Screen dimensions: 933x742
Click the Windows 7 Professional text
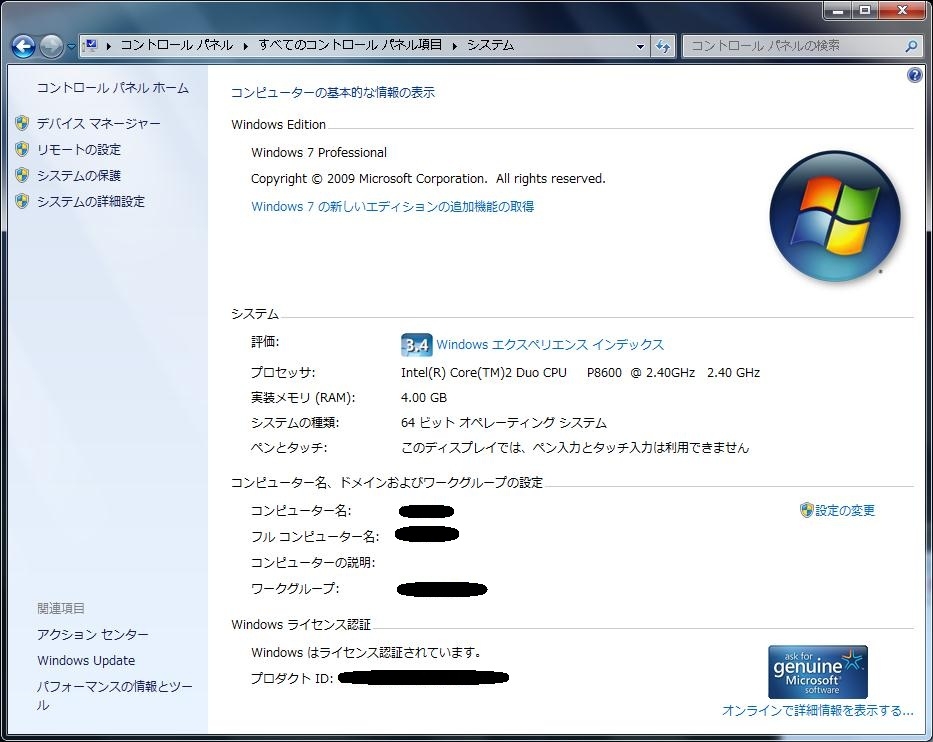tap(319, 152)
